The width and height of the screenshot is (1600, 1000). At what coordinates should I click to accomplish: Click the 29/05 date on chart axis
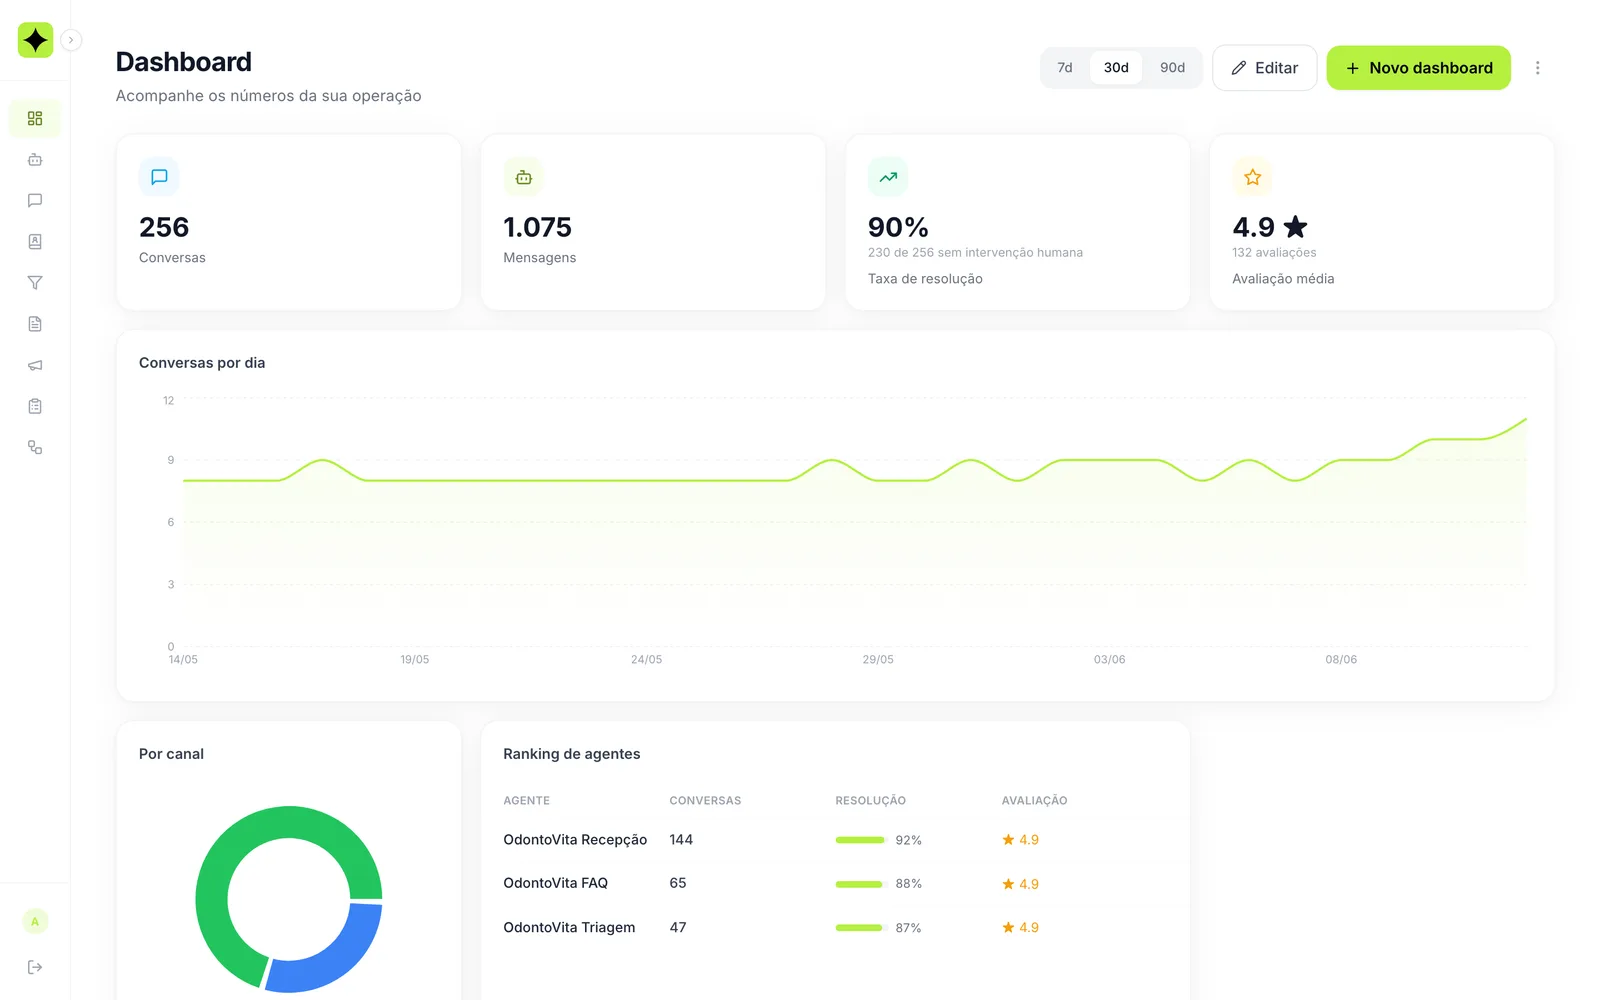pyautogui.click(x=878, y=660)
